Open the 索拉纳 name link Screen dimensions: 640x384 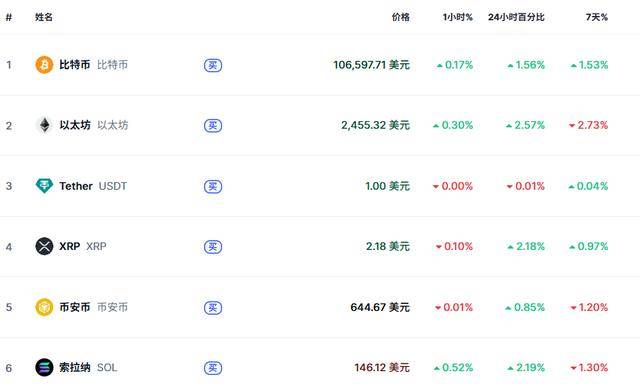[x=75, y=367]
